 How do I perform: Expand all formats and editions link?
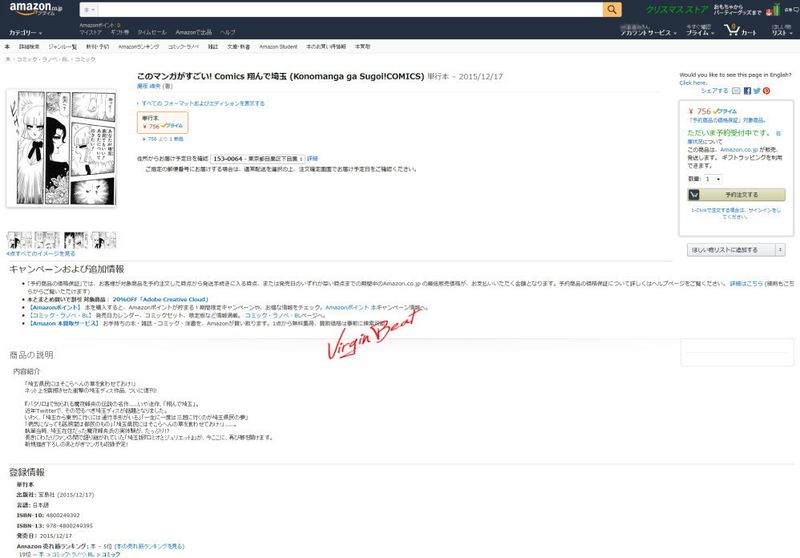pyautogui.click(x=203, y=104)
